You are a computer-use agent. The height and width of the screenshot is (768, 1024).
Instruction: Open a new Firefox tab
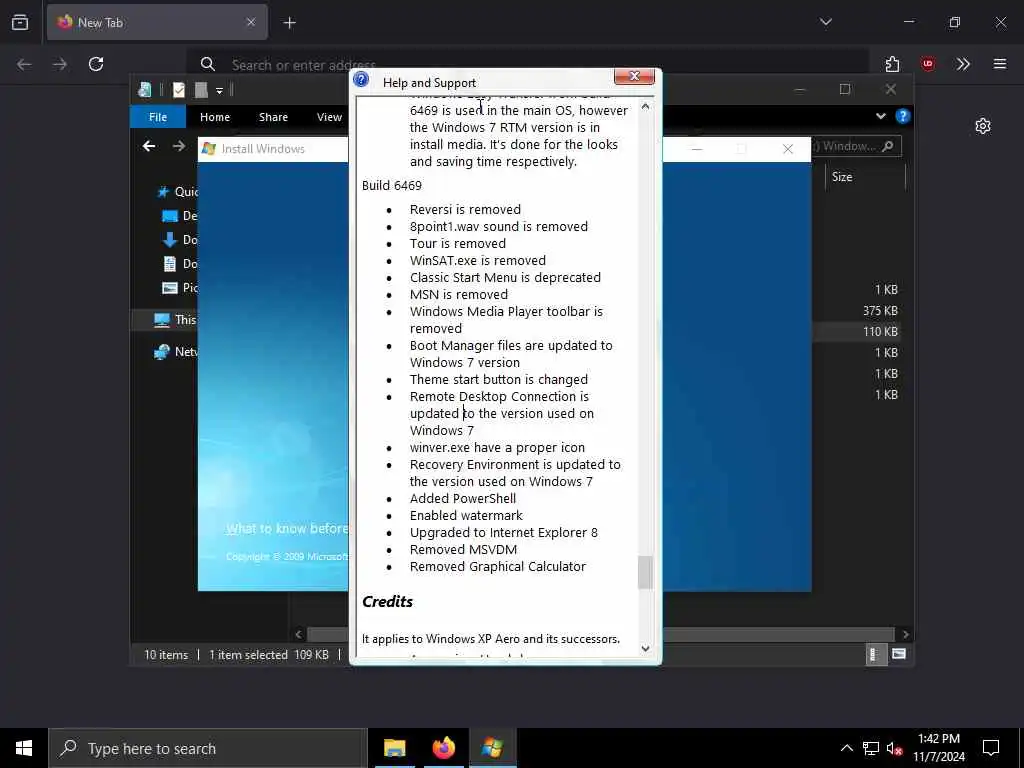click(289, 23)
